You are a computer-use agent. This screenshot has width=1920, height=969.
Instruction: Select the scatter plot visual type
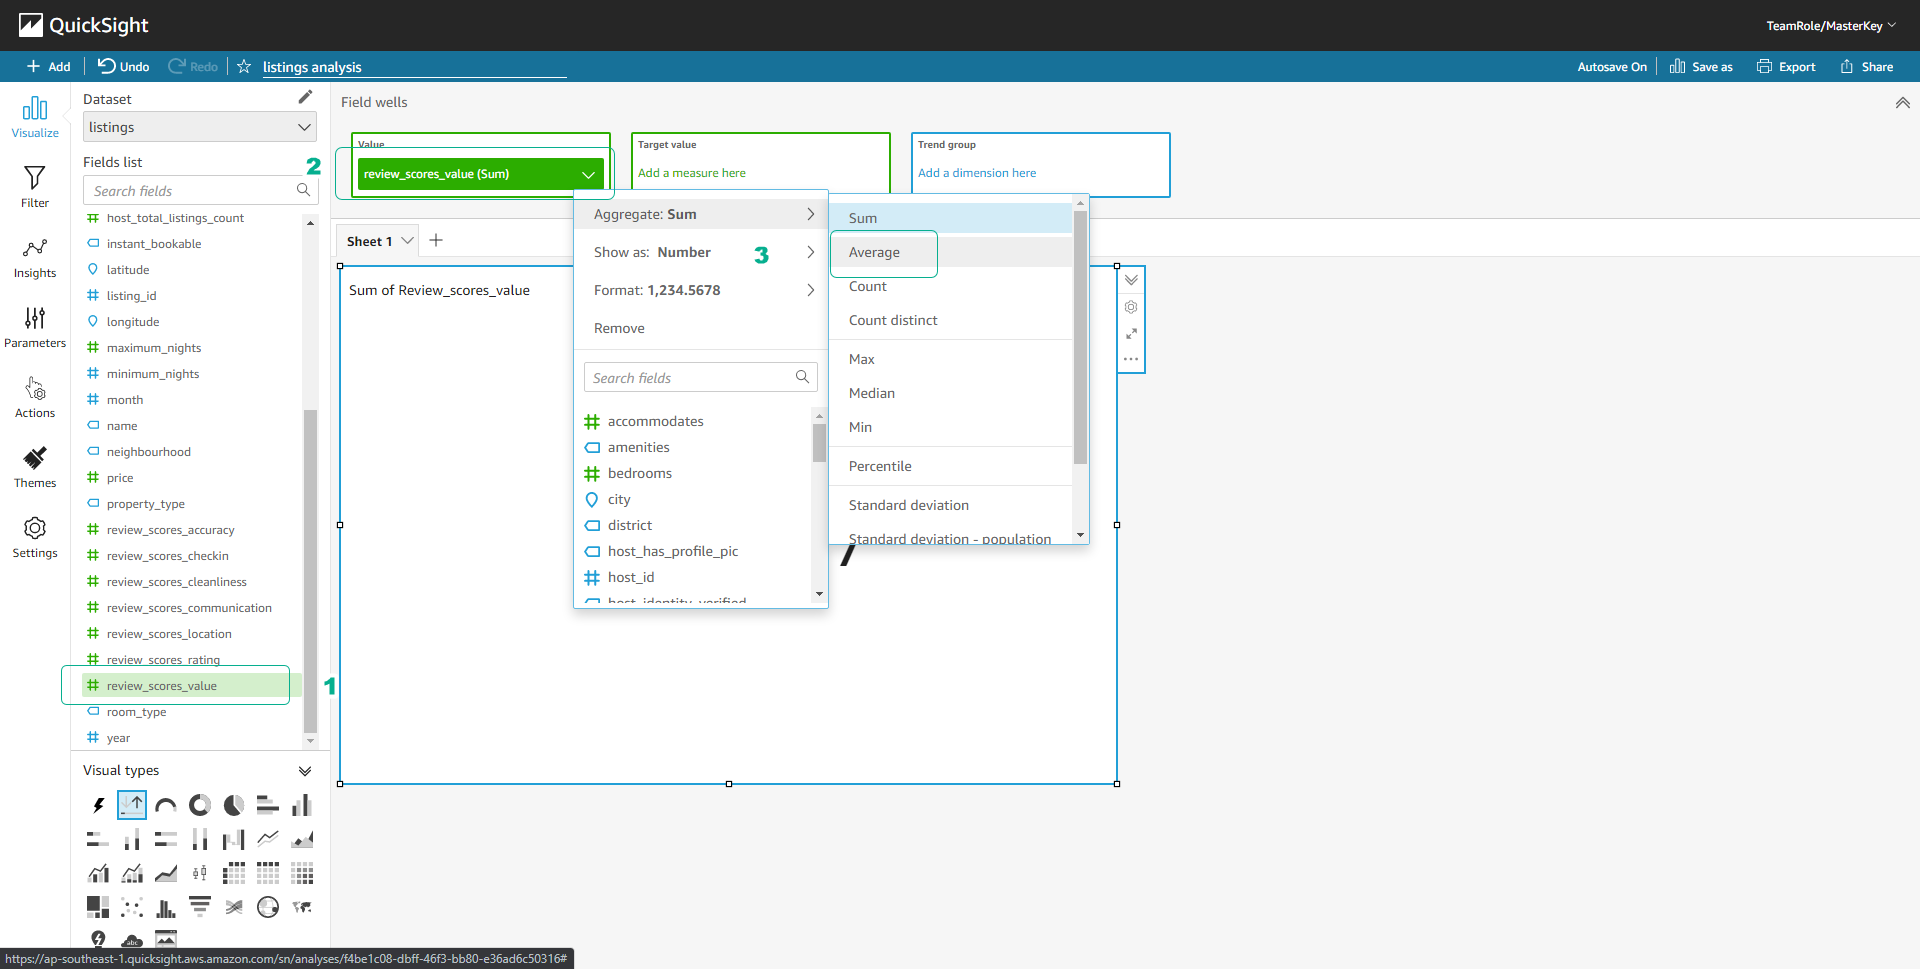click(x=132, y=907)
